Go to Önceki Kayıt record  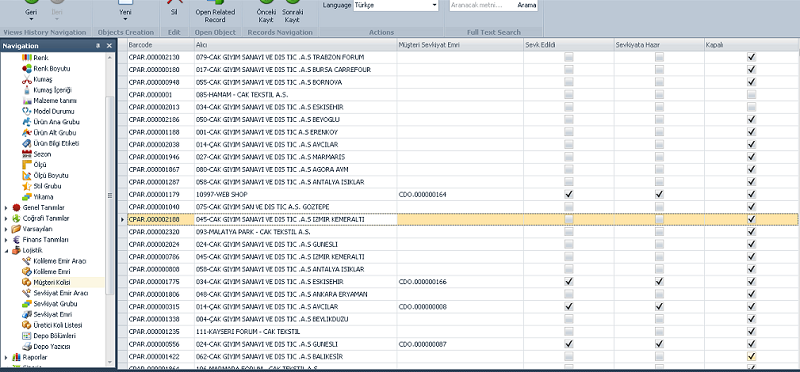pyautogui.click(x=266, y=12)
